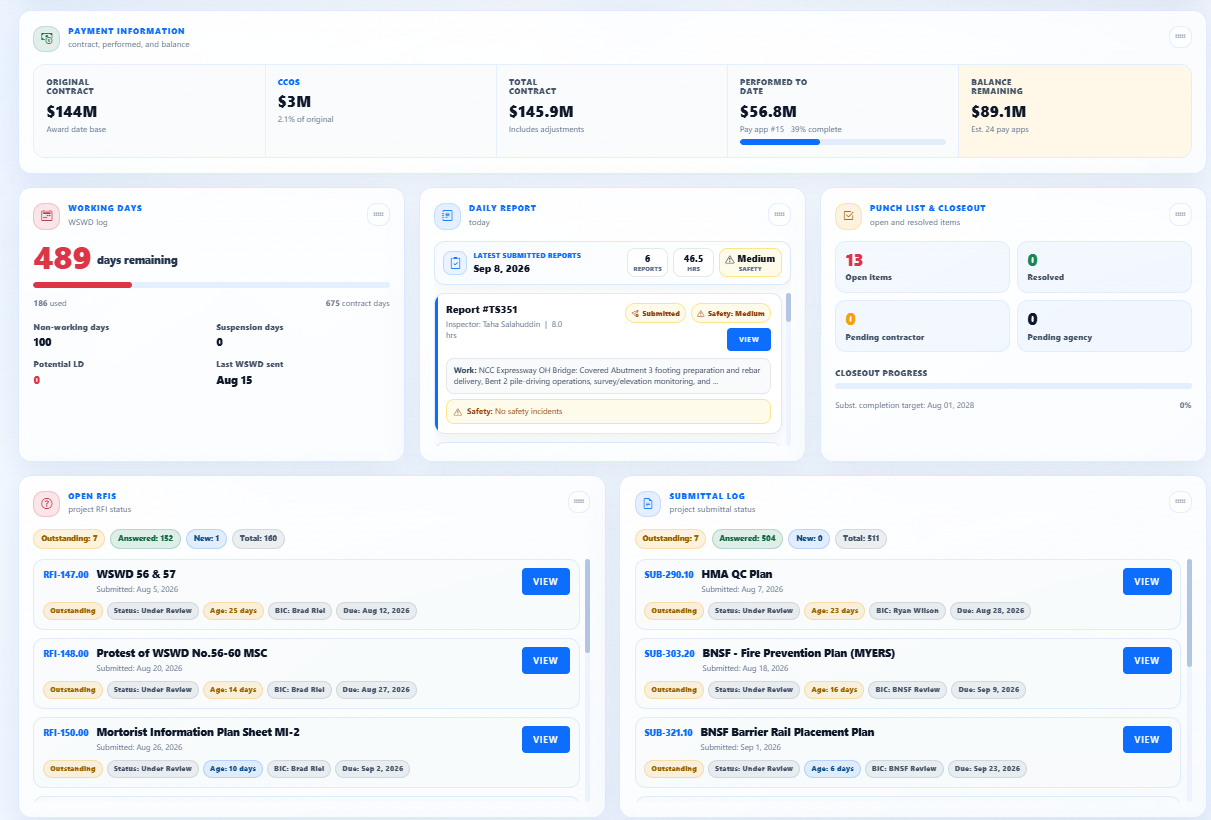1211x820 pixels.
Task: Click the Balance Remaining $89.1M tile
Action: pyautogui.click(x=1074, y=111)
